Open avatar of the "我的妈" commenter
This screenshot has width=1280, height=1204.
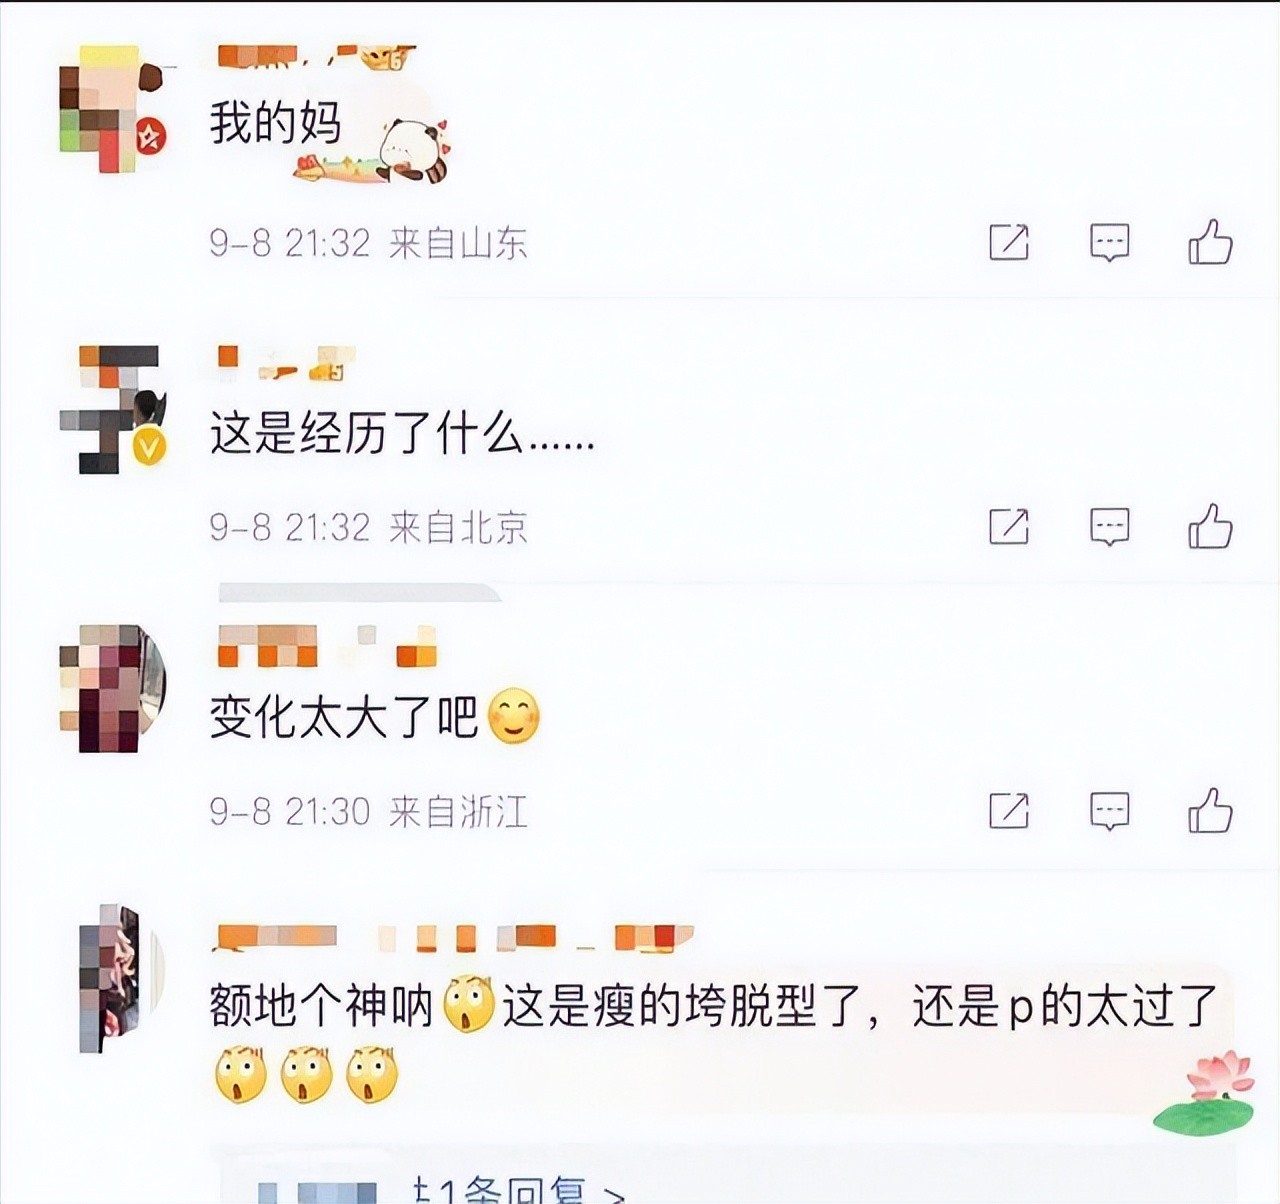(110, 108)
